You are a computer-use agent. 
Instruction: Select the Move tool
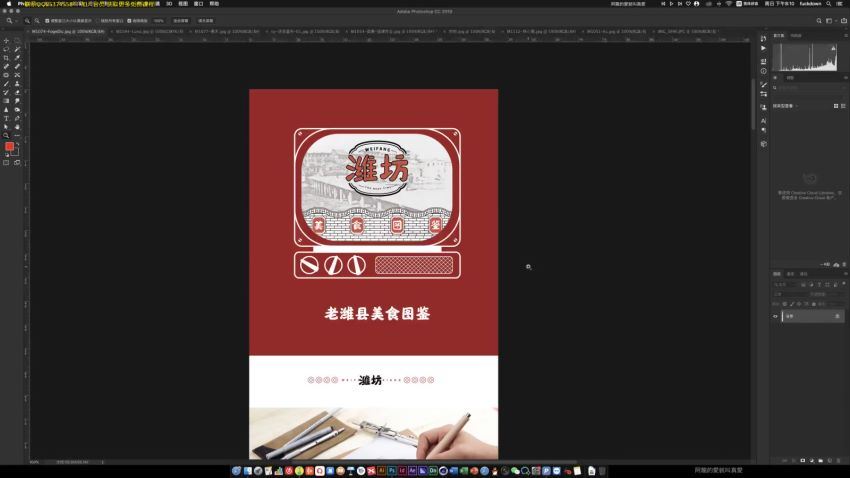click(x=6, y=41)
